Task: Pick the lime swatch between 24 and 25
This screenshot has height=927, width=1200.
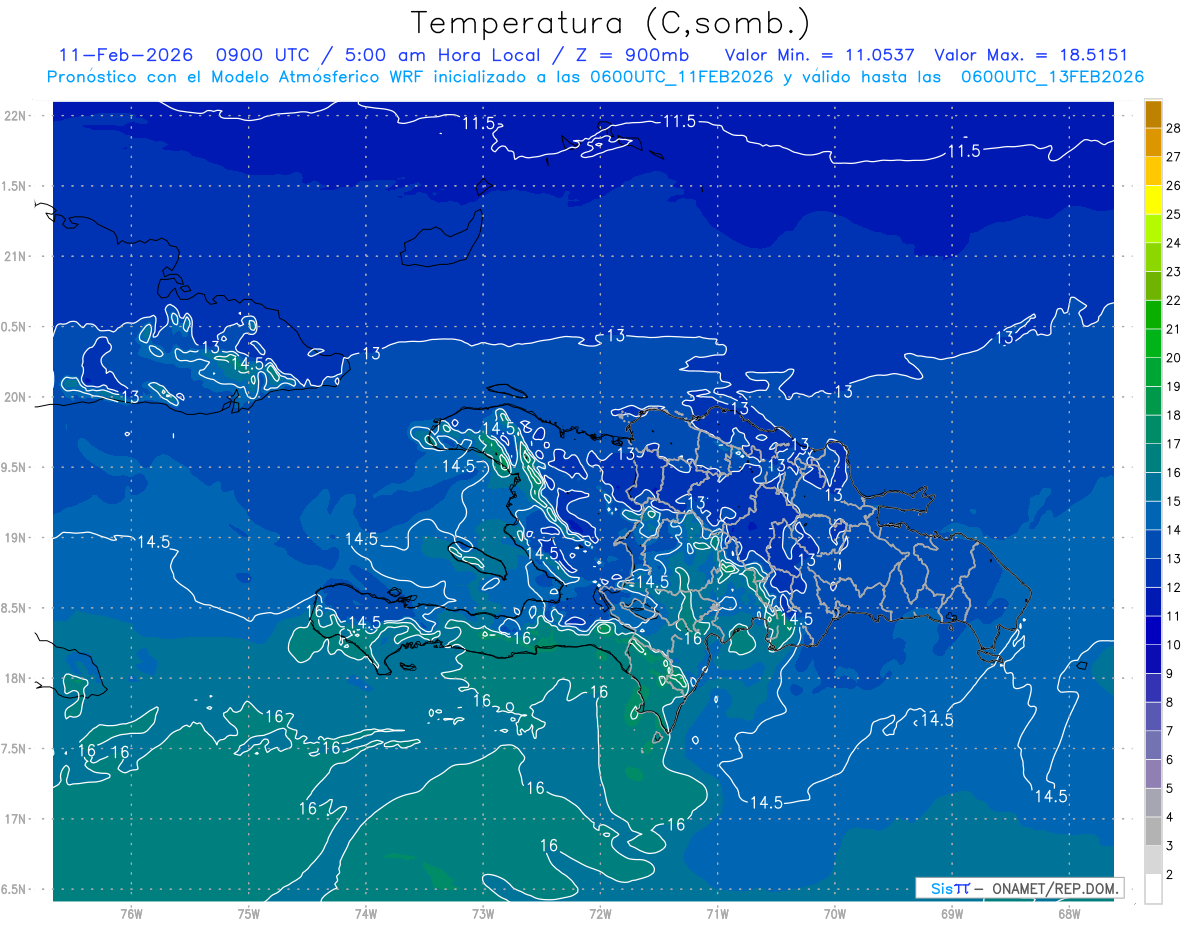Action: [x=1153, y=229]
